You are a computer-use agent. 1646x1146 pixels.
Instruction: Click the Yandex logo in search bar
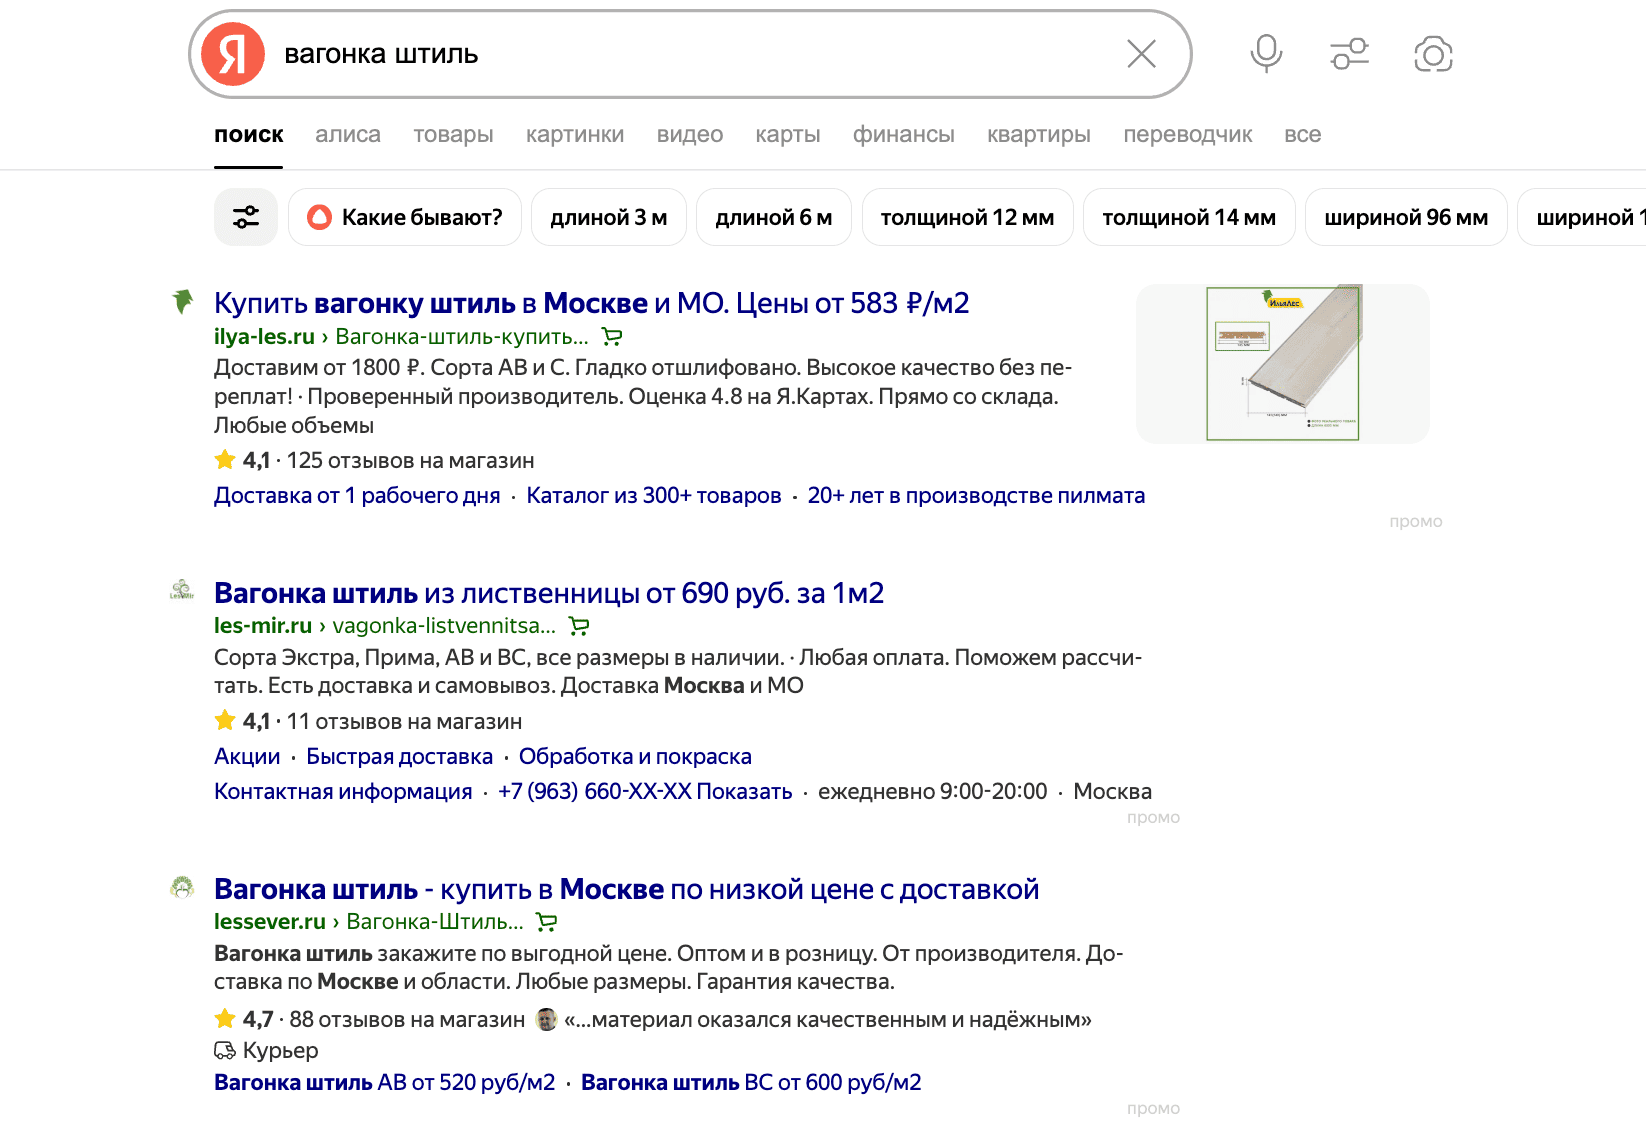(233, 54)
